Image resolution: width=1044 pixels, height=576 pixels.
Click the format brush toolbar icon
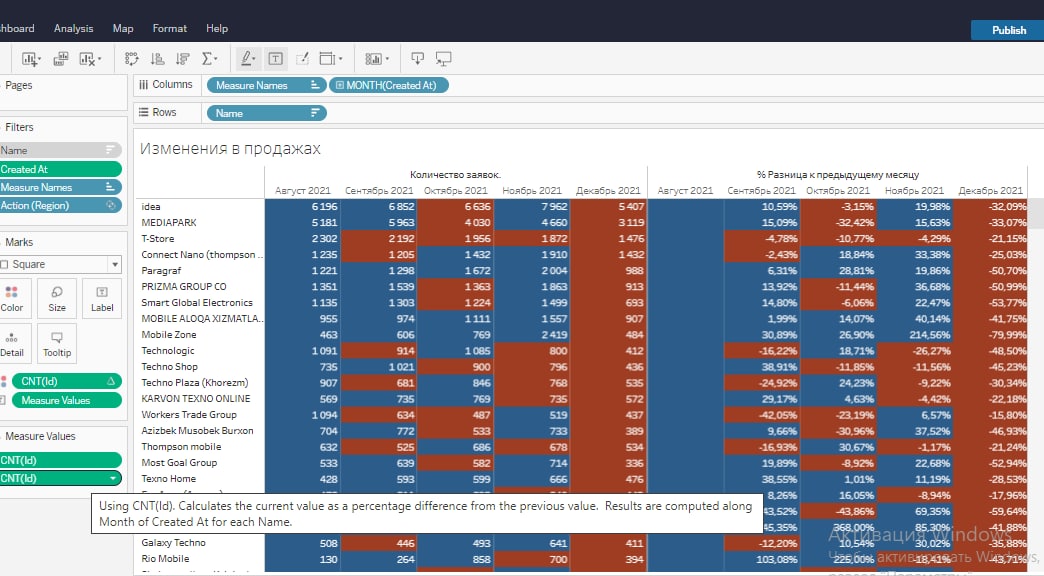pos(302,59)
